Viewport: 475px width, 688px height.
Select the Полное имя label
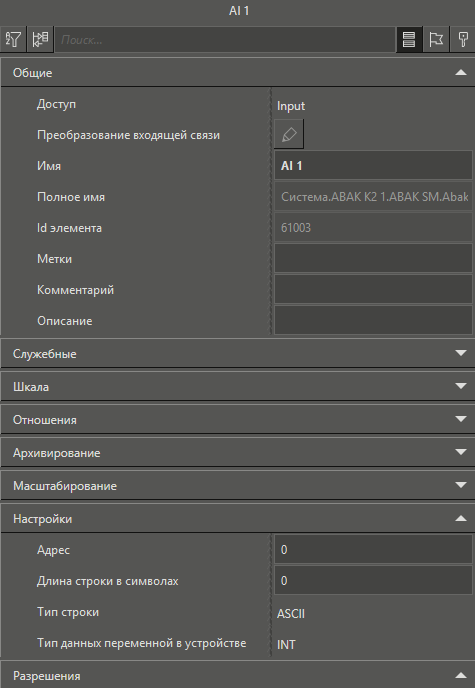tap(71, 197)
